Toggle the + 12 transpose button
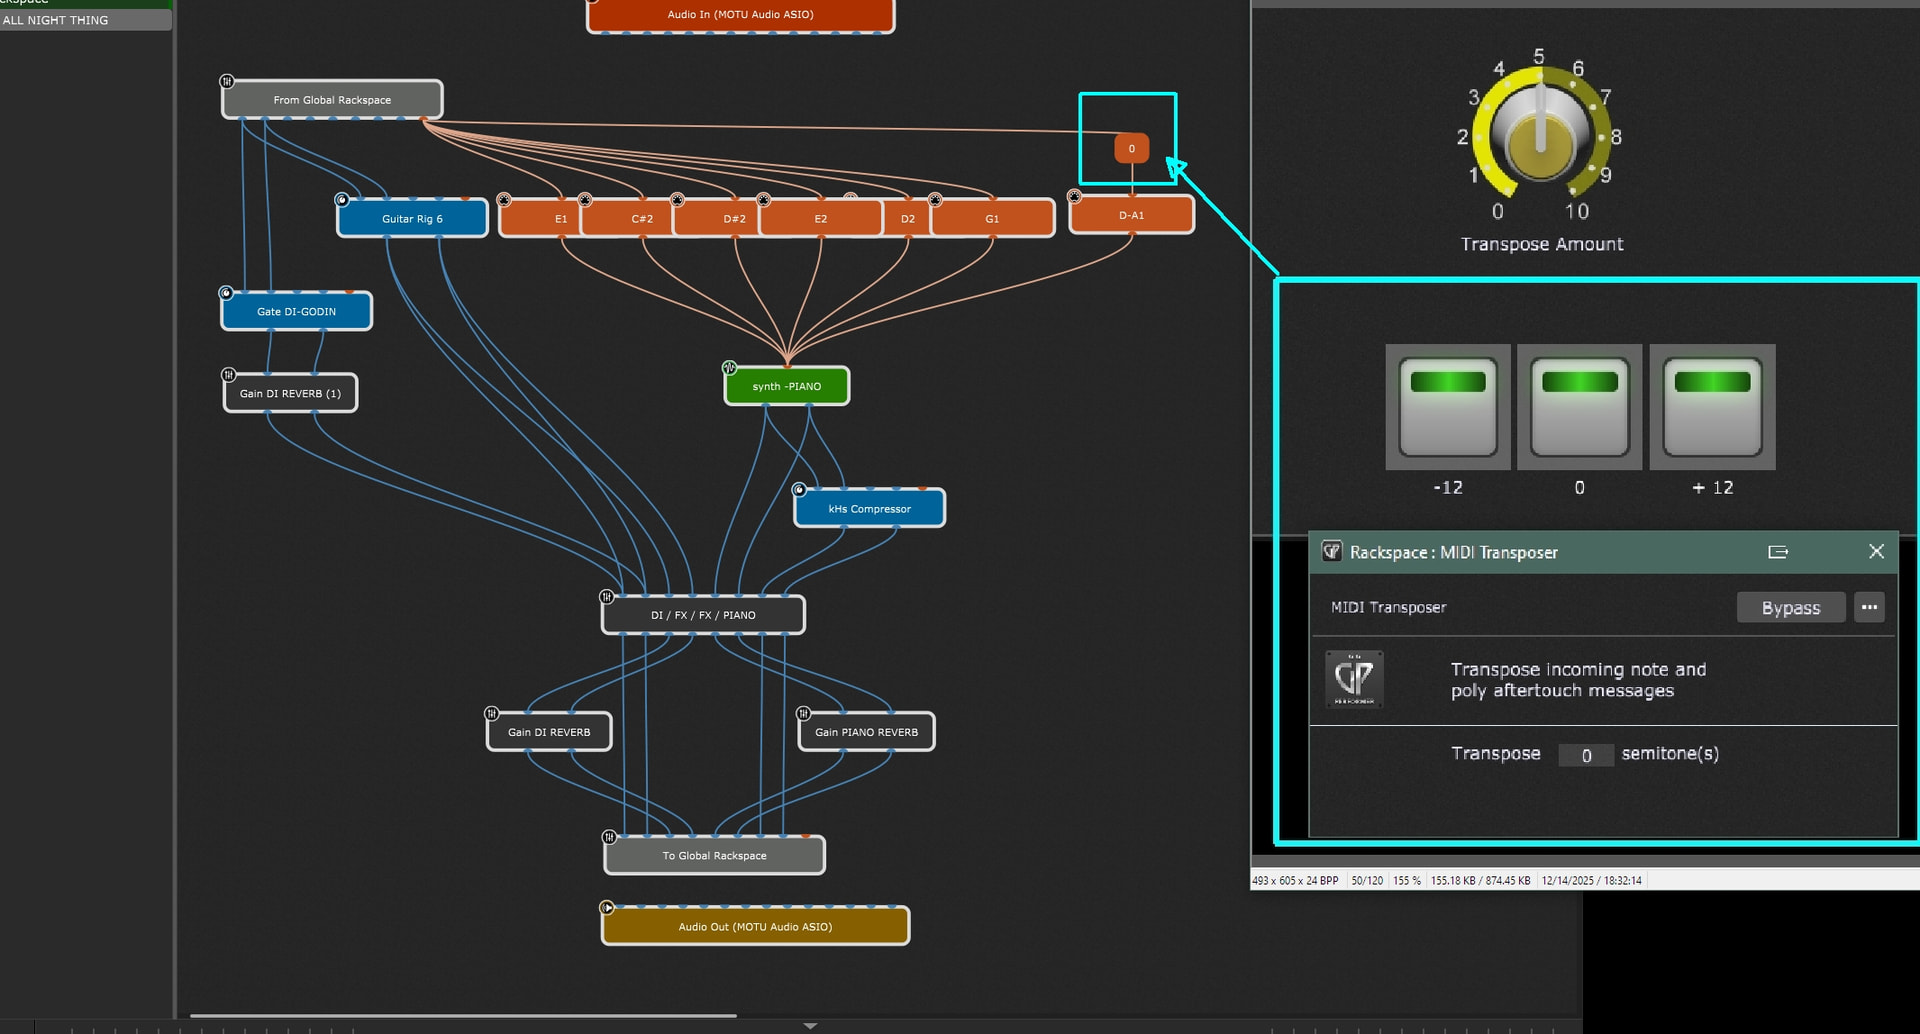 (1712, 407)
